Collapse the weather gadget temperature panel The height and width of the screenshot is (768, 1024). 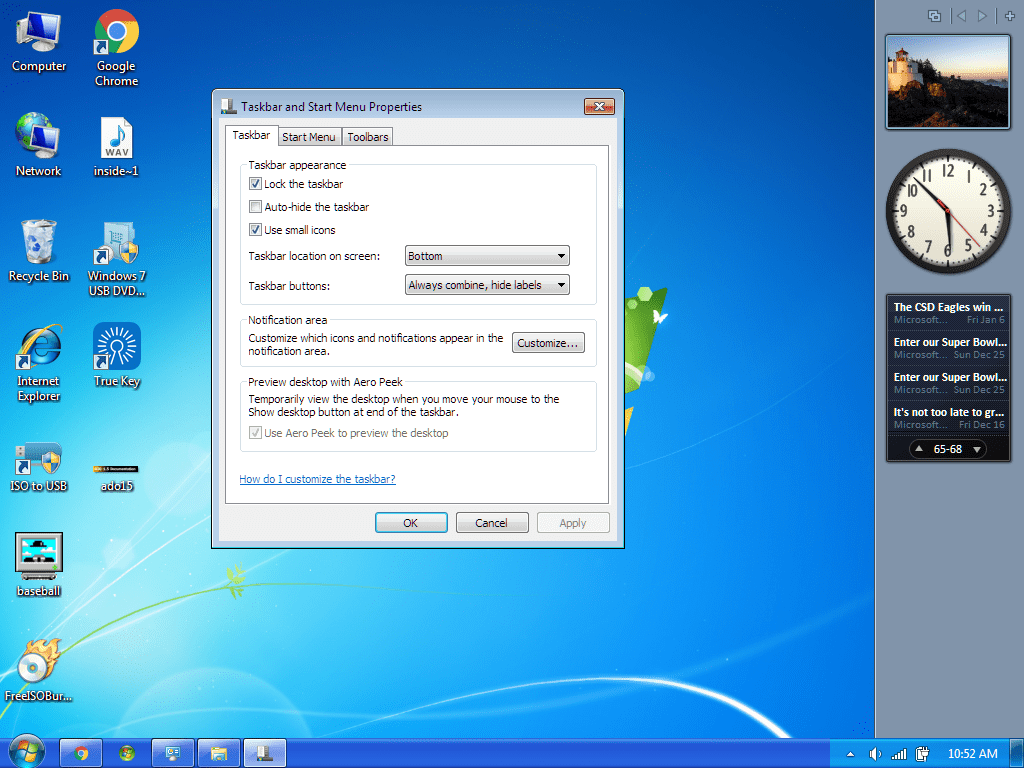[921, 449]
